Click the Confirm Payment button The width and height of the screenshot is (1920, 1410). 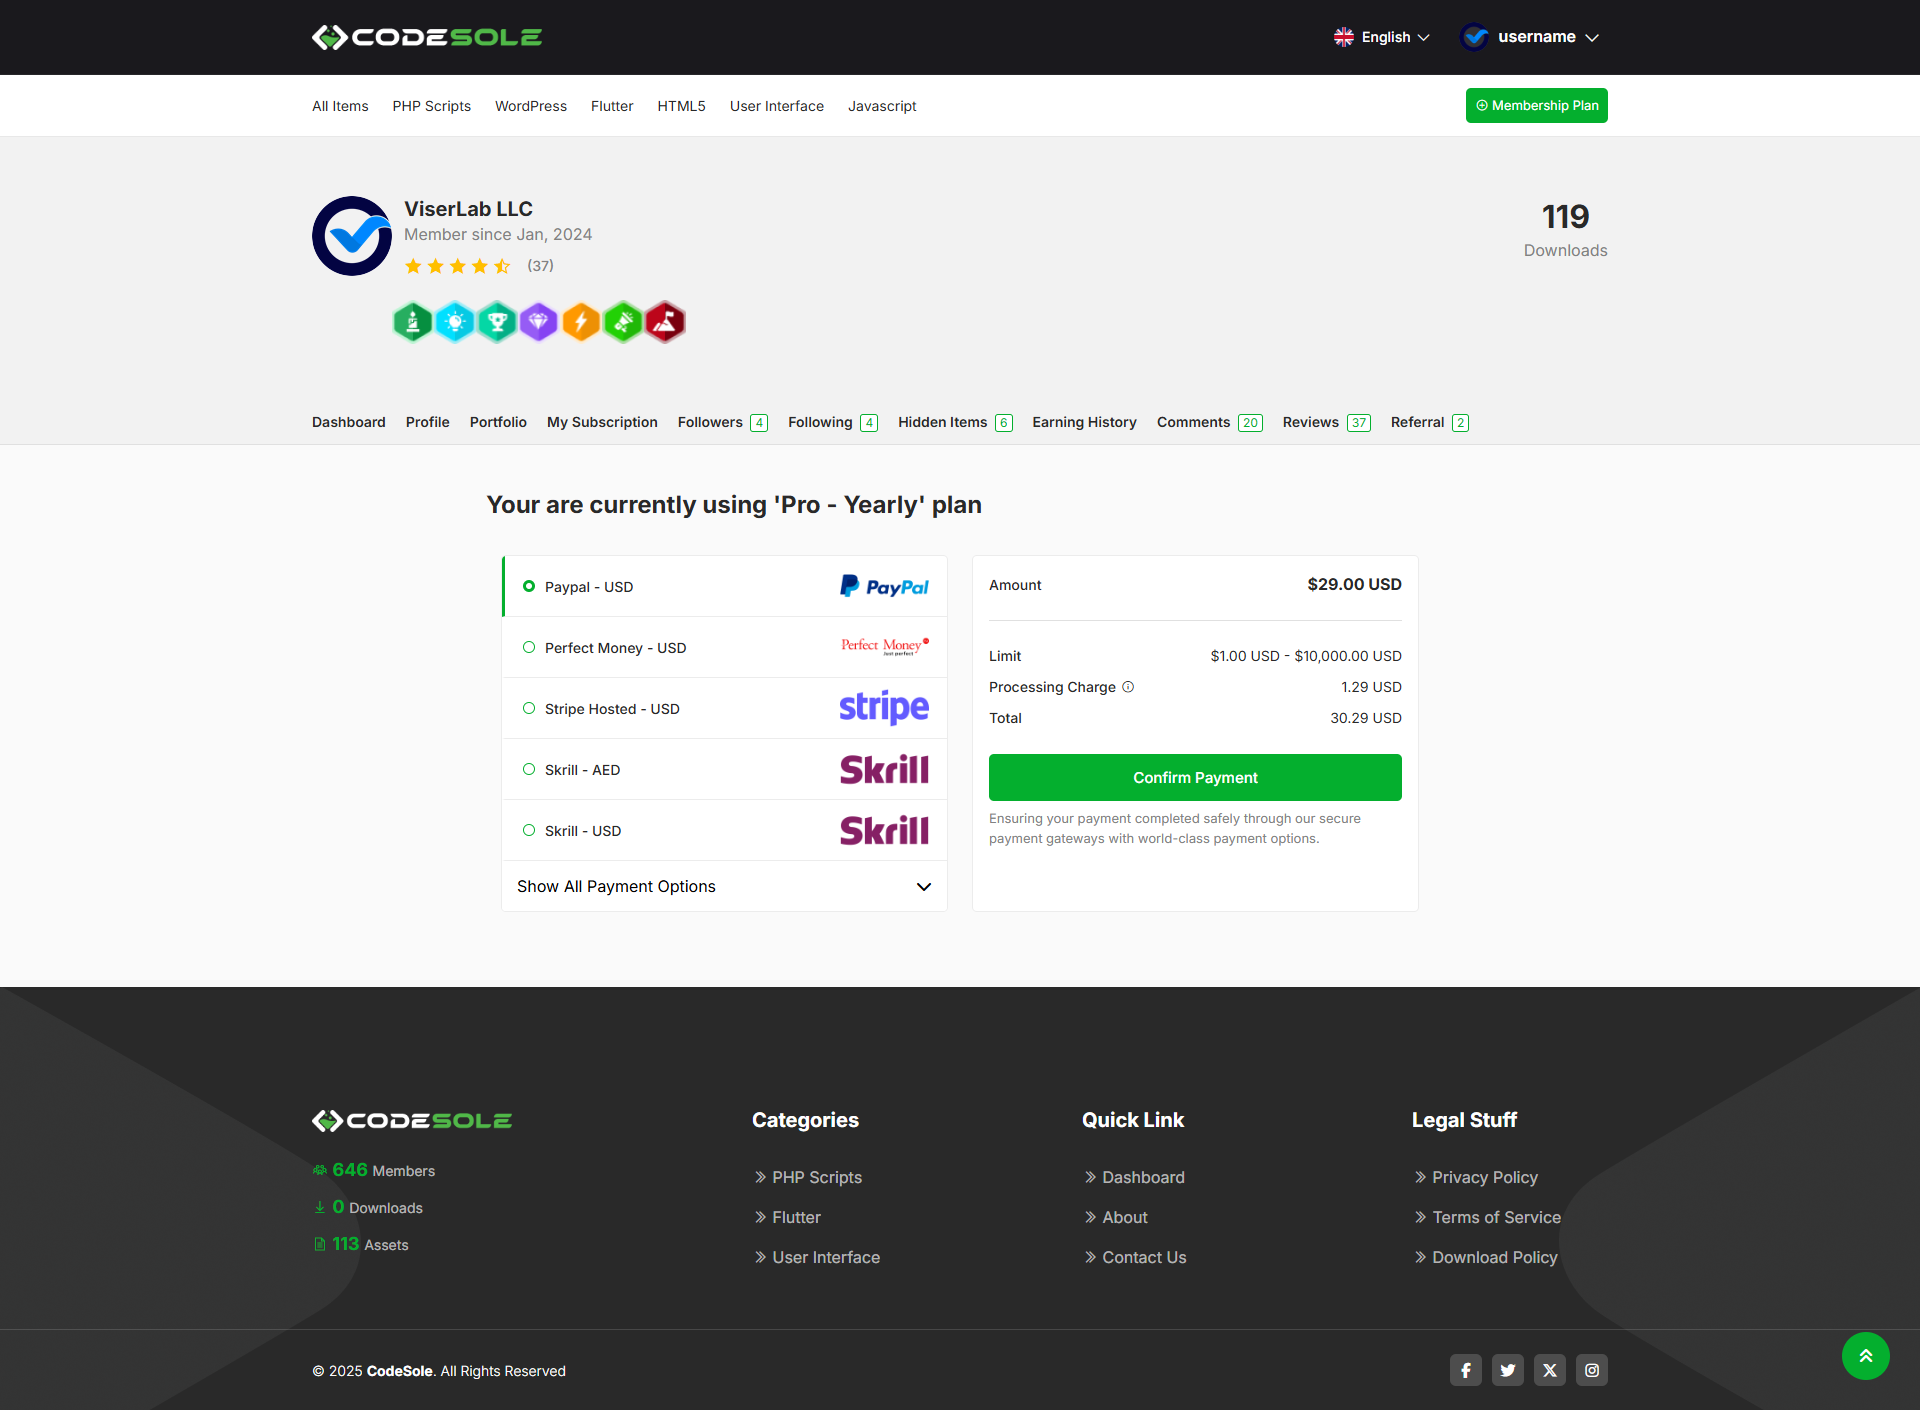coord(1195,777)
